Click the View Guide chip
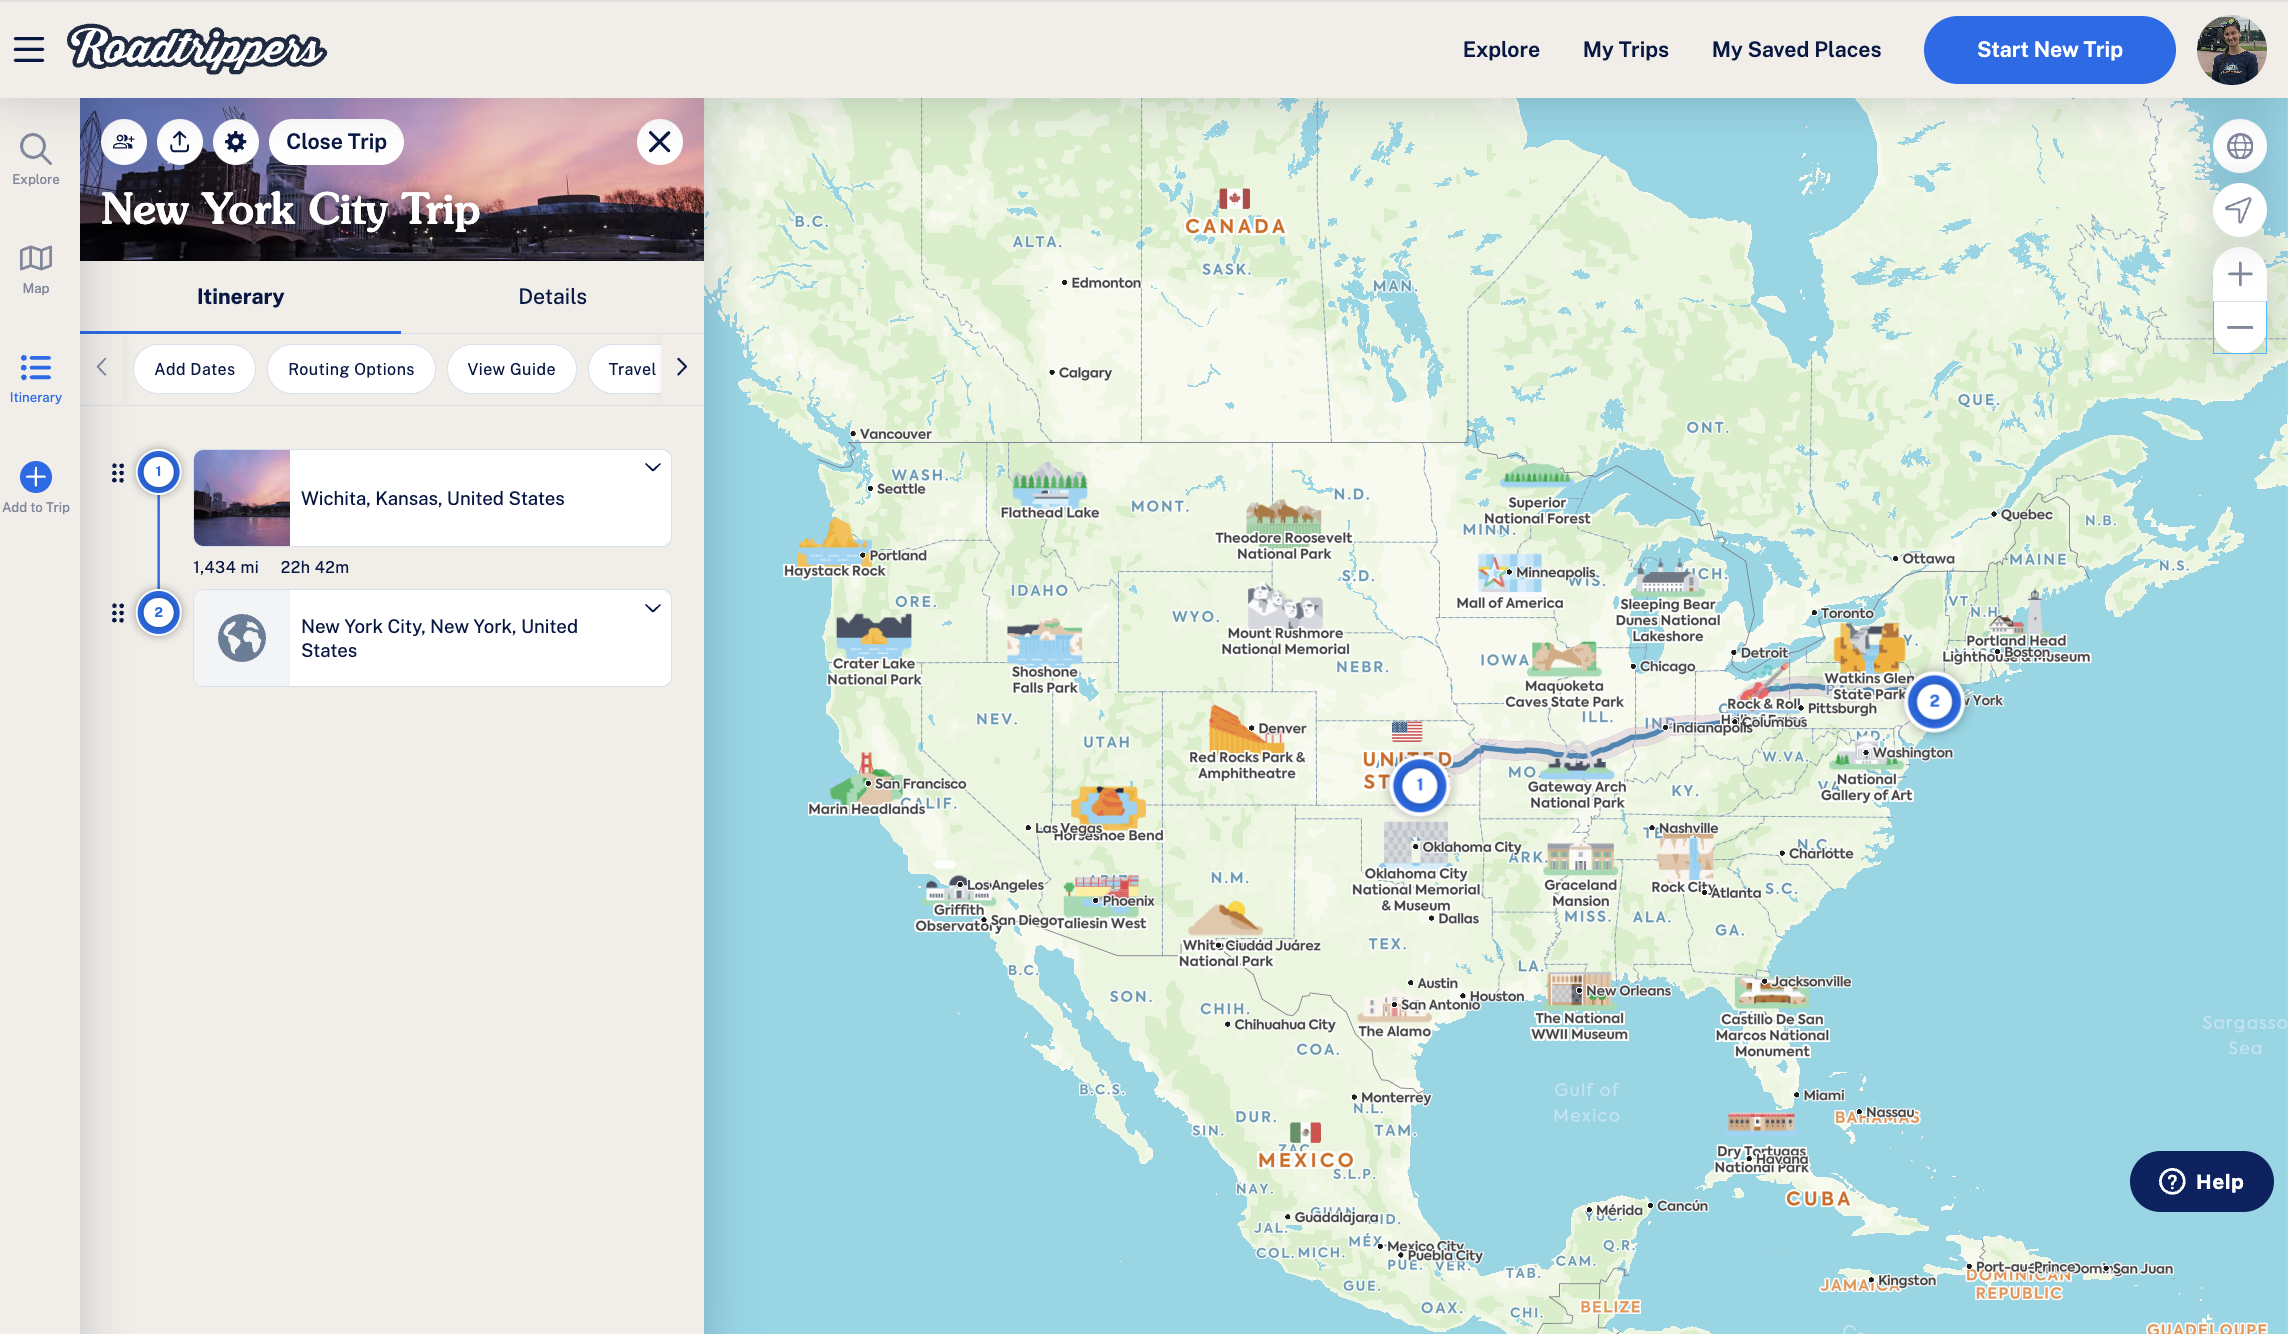 click(x=511, y=369)
